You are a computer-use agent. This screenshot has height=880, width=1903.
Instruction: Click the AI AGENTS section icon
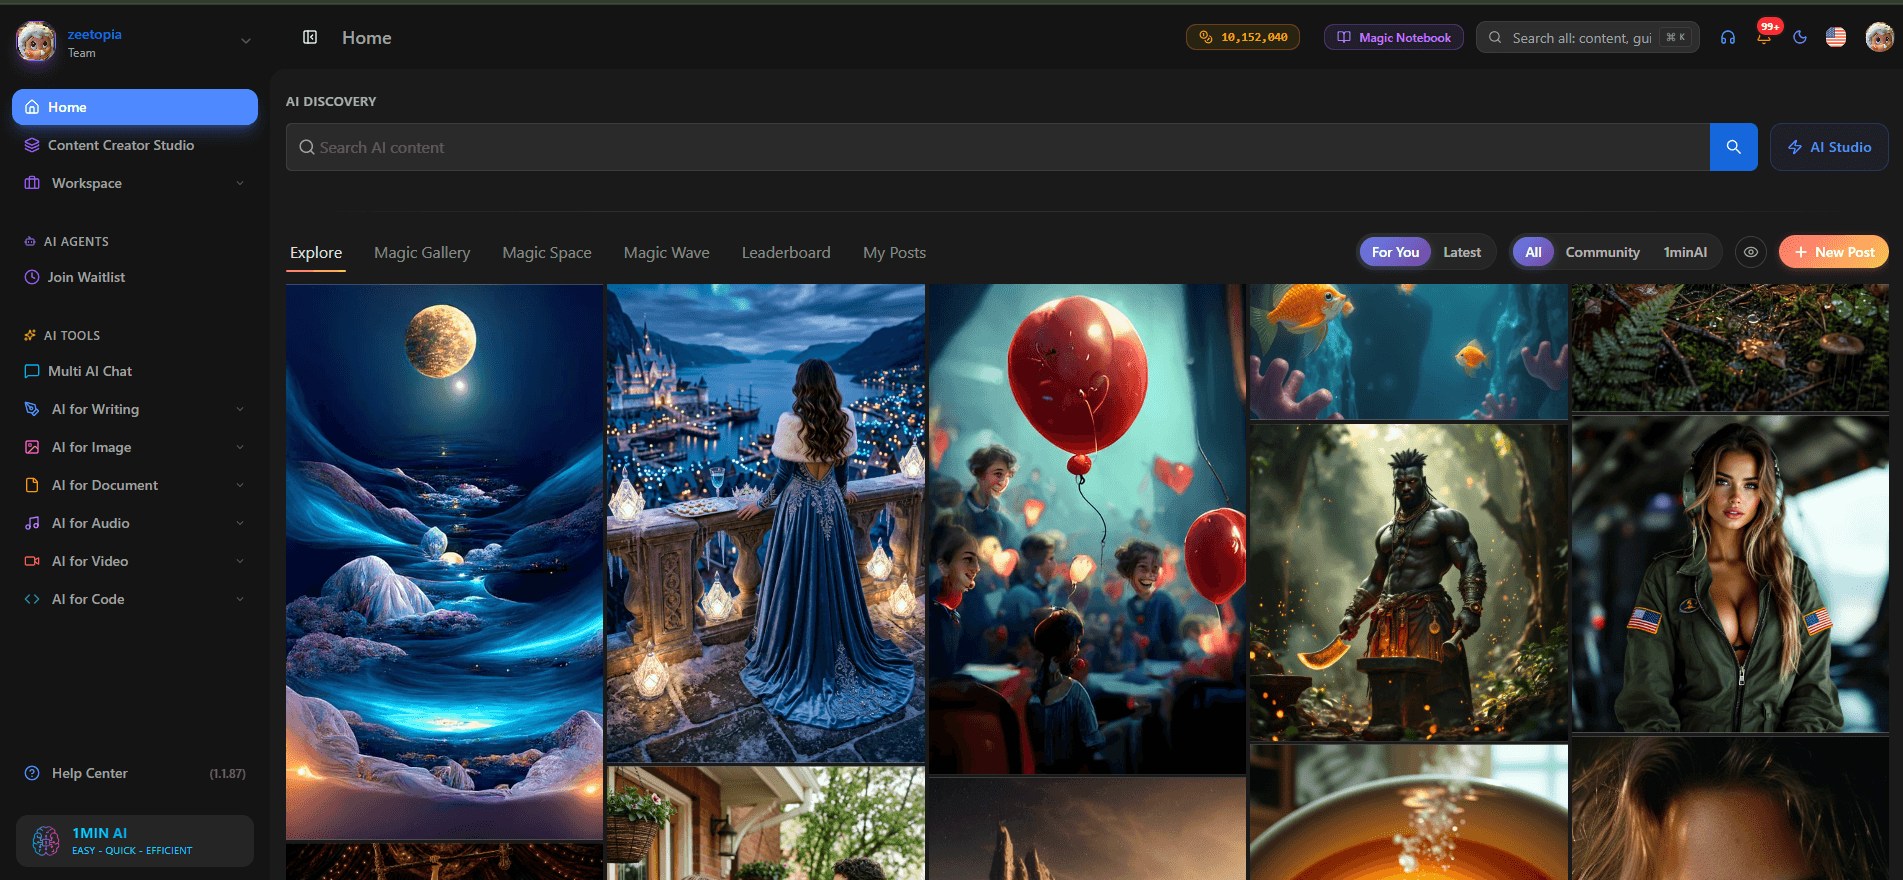(x=30, y=242)
